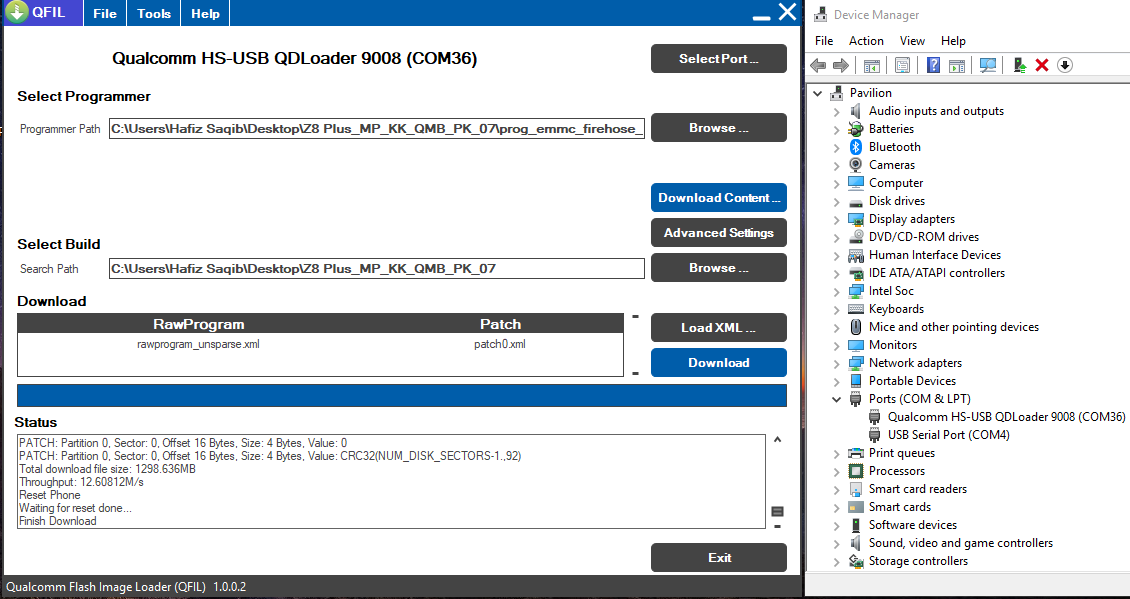Click the Download Content button

click(x=719, y=198)
